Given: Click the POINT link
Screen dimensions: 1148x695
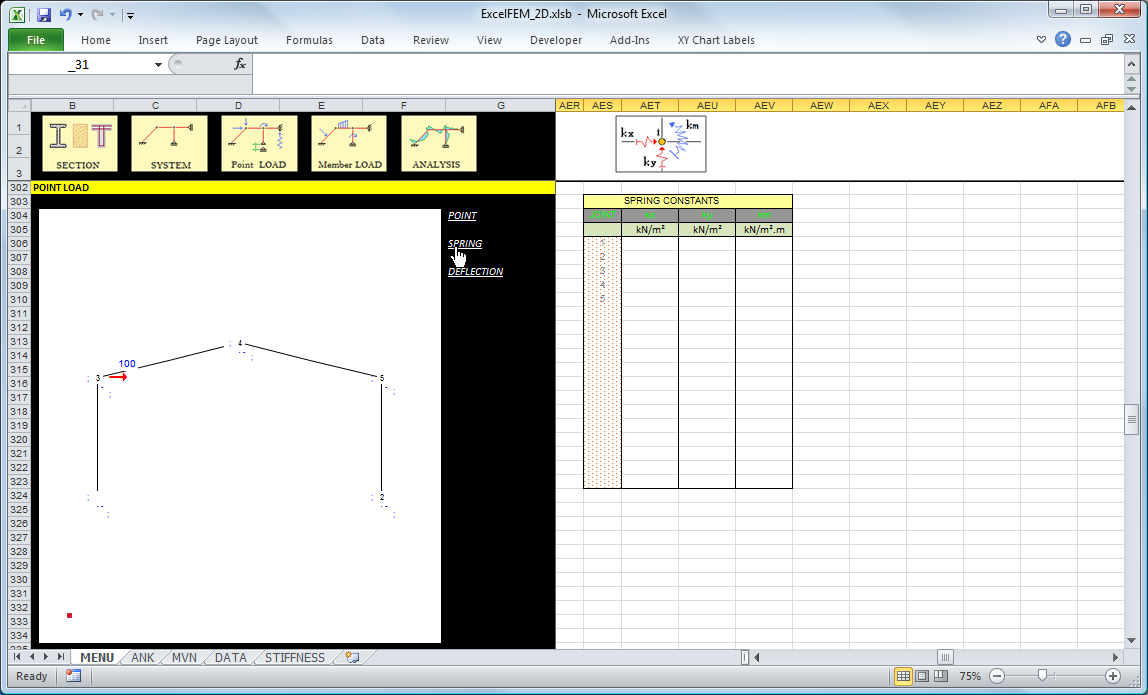Looking at the screenshot, I should [462, 215].
